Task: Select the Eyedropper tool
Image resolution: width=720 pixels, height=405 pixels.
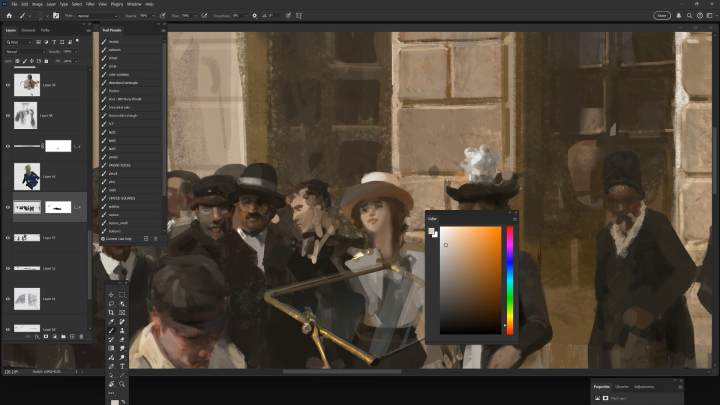Action: [x=111, y=321]
